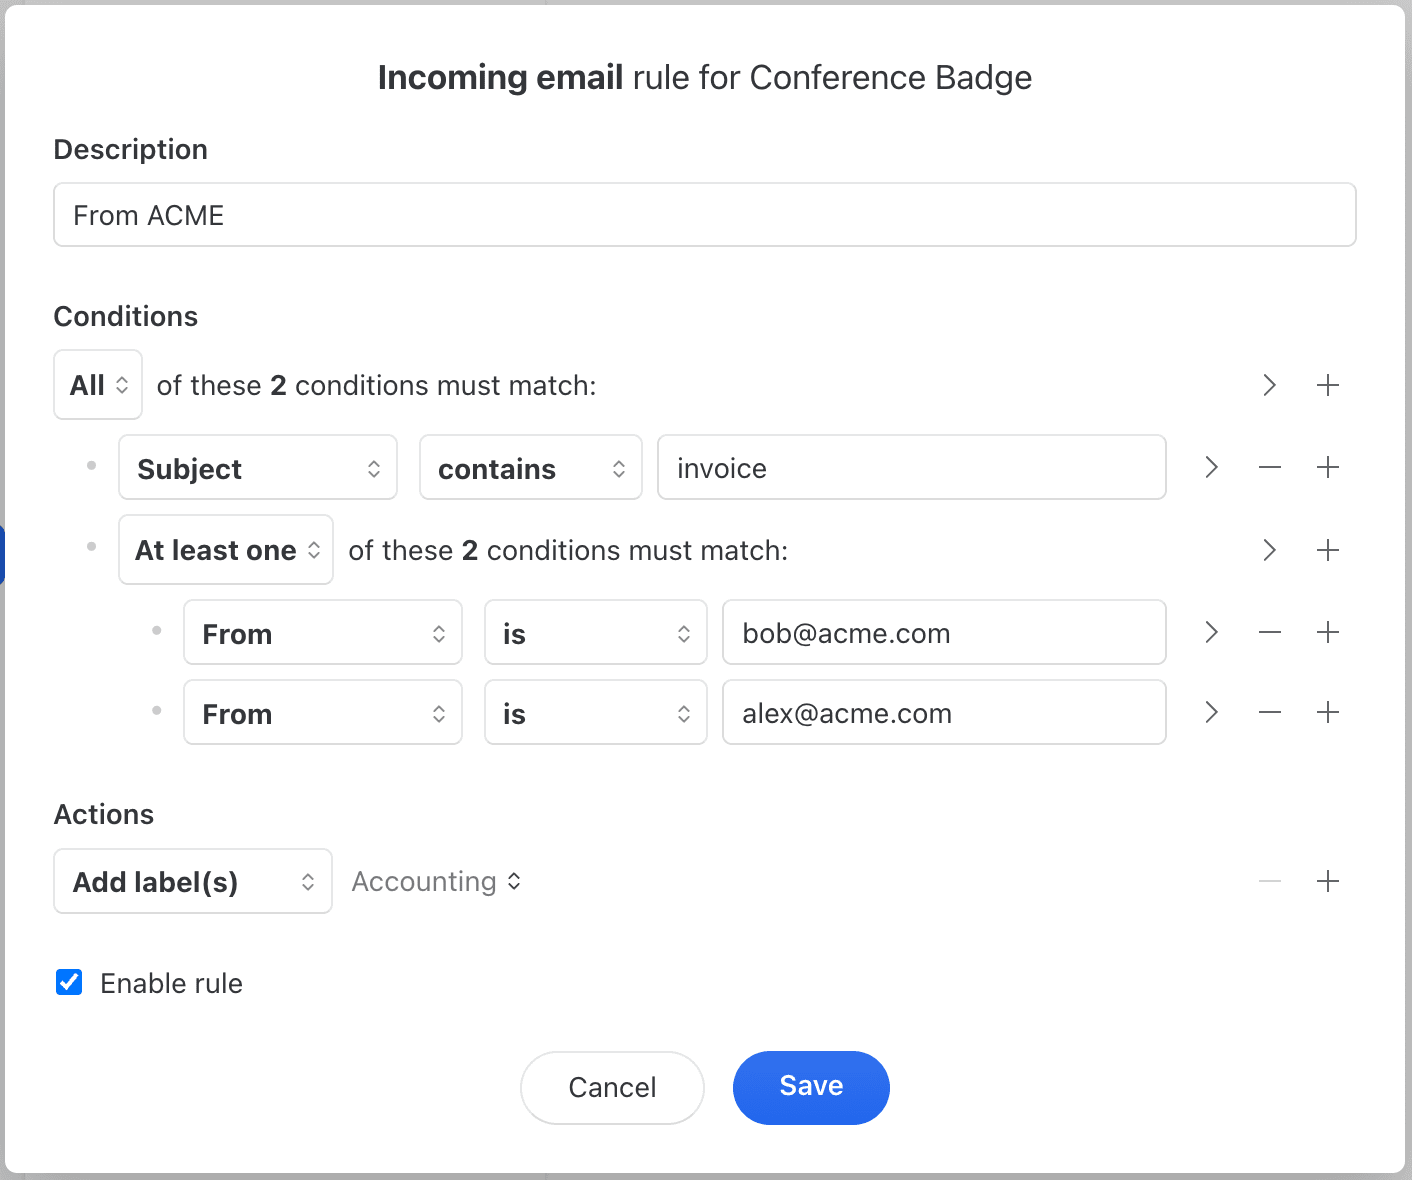
Task: Change the contains operator dropdown
Action: [x=530, y=468]
